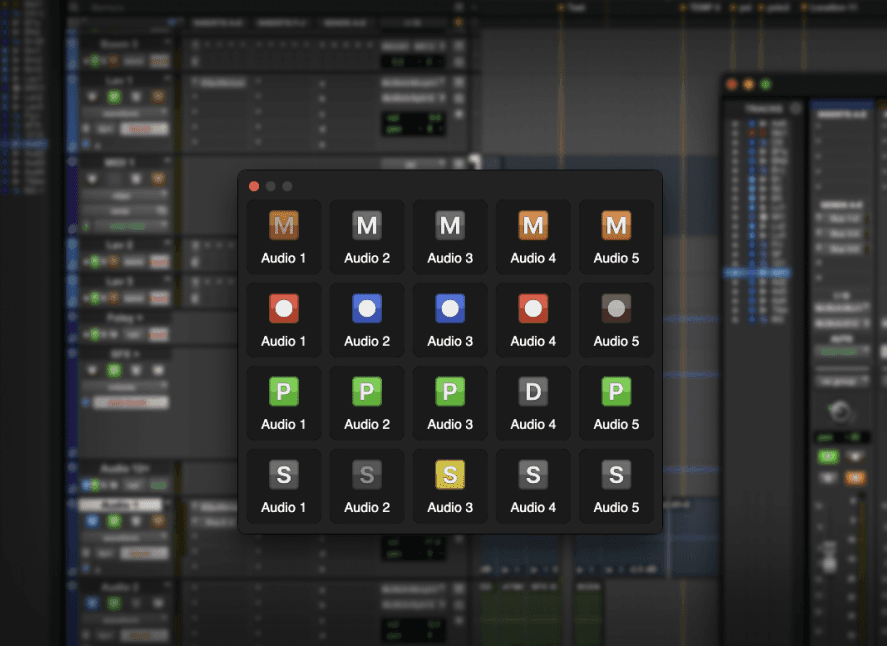Solo Audio 5 track
Image resolution: width=887 pixels, height=646 pixels.
[x=616, y=475]
